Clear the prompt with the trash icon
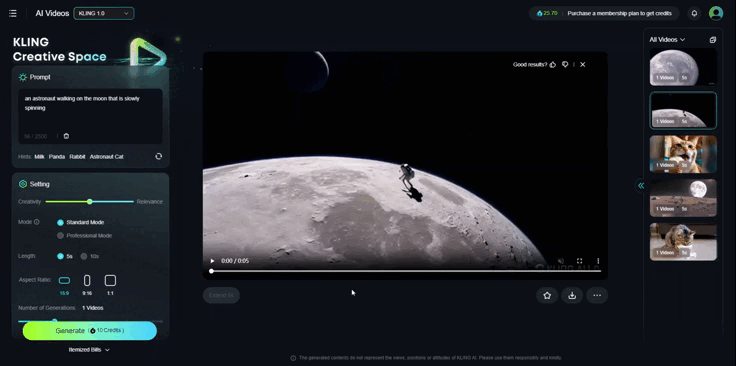The image size is (736, 366). pyautogui.click(x=66, y=136)
